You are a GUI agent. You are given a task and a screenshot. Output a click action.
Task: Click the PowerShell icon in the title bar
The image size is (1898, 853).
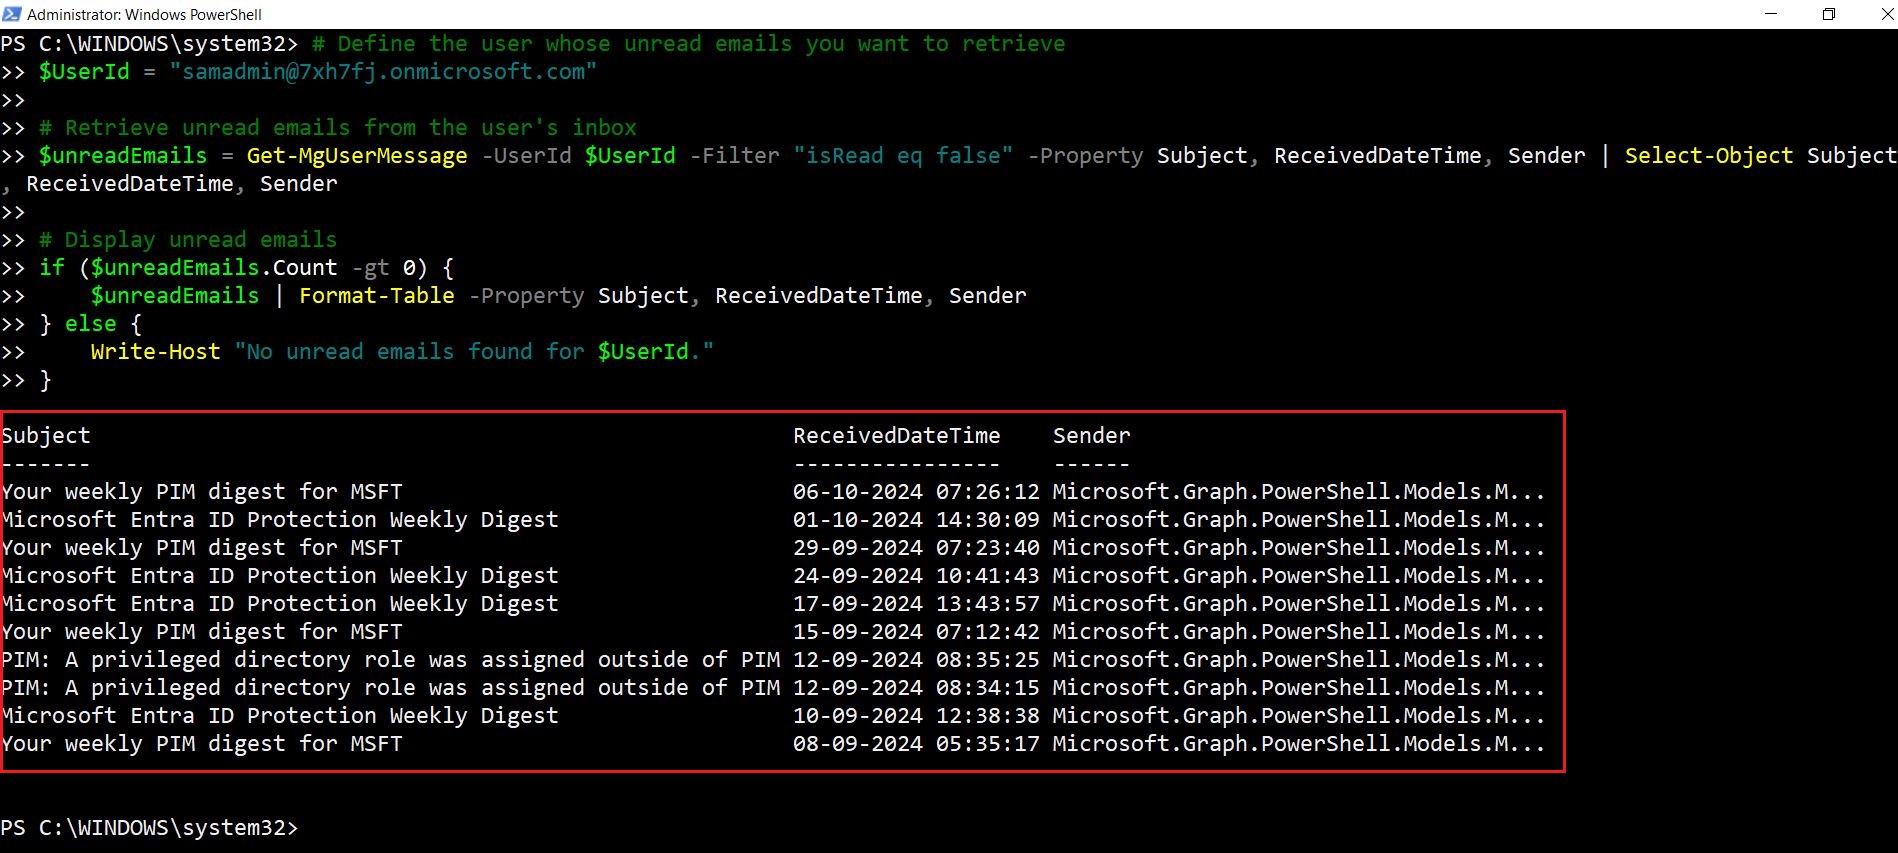tap(12, 14)
